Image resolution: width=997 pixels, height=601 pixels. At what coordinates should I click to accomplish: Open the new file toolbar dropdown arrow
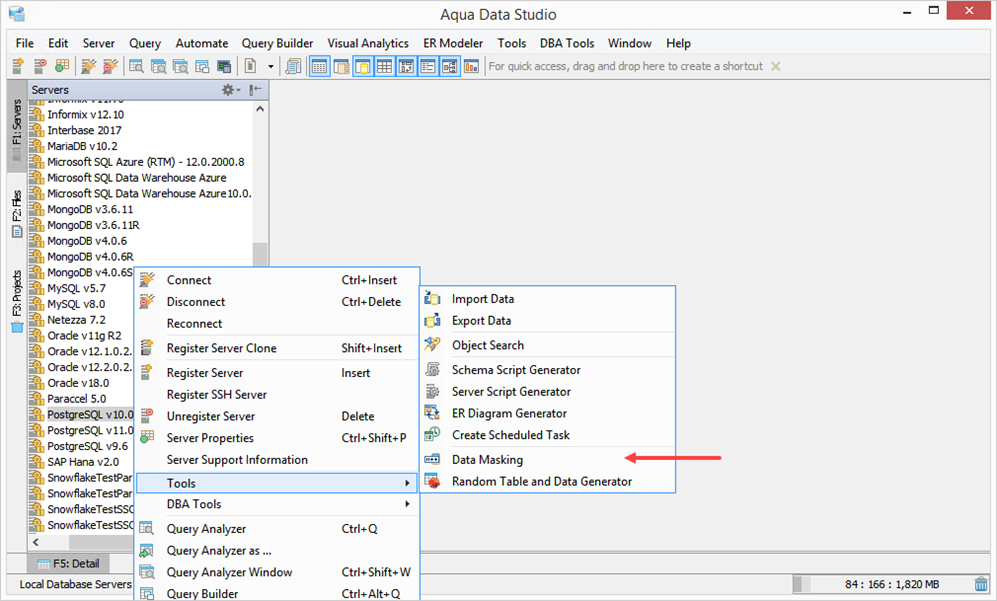click(270, 66)
